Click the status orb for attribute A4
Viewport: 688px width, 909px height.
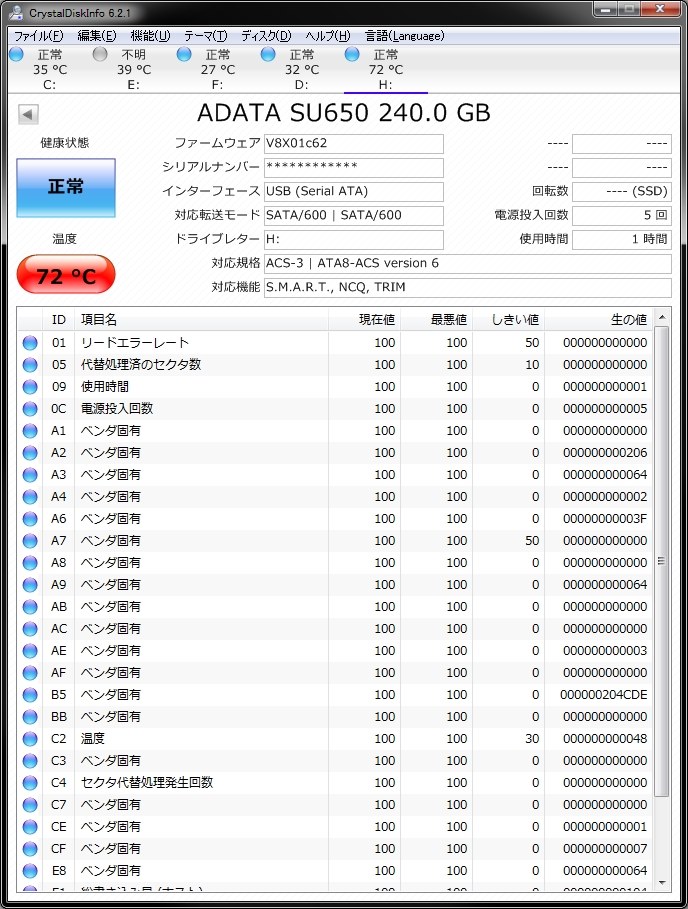(30, 497)
